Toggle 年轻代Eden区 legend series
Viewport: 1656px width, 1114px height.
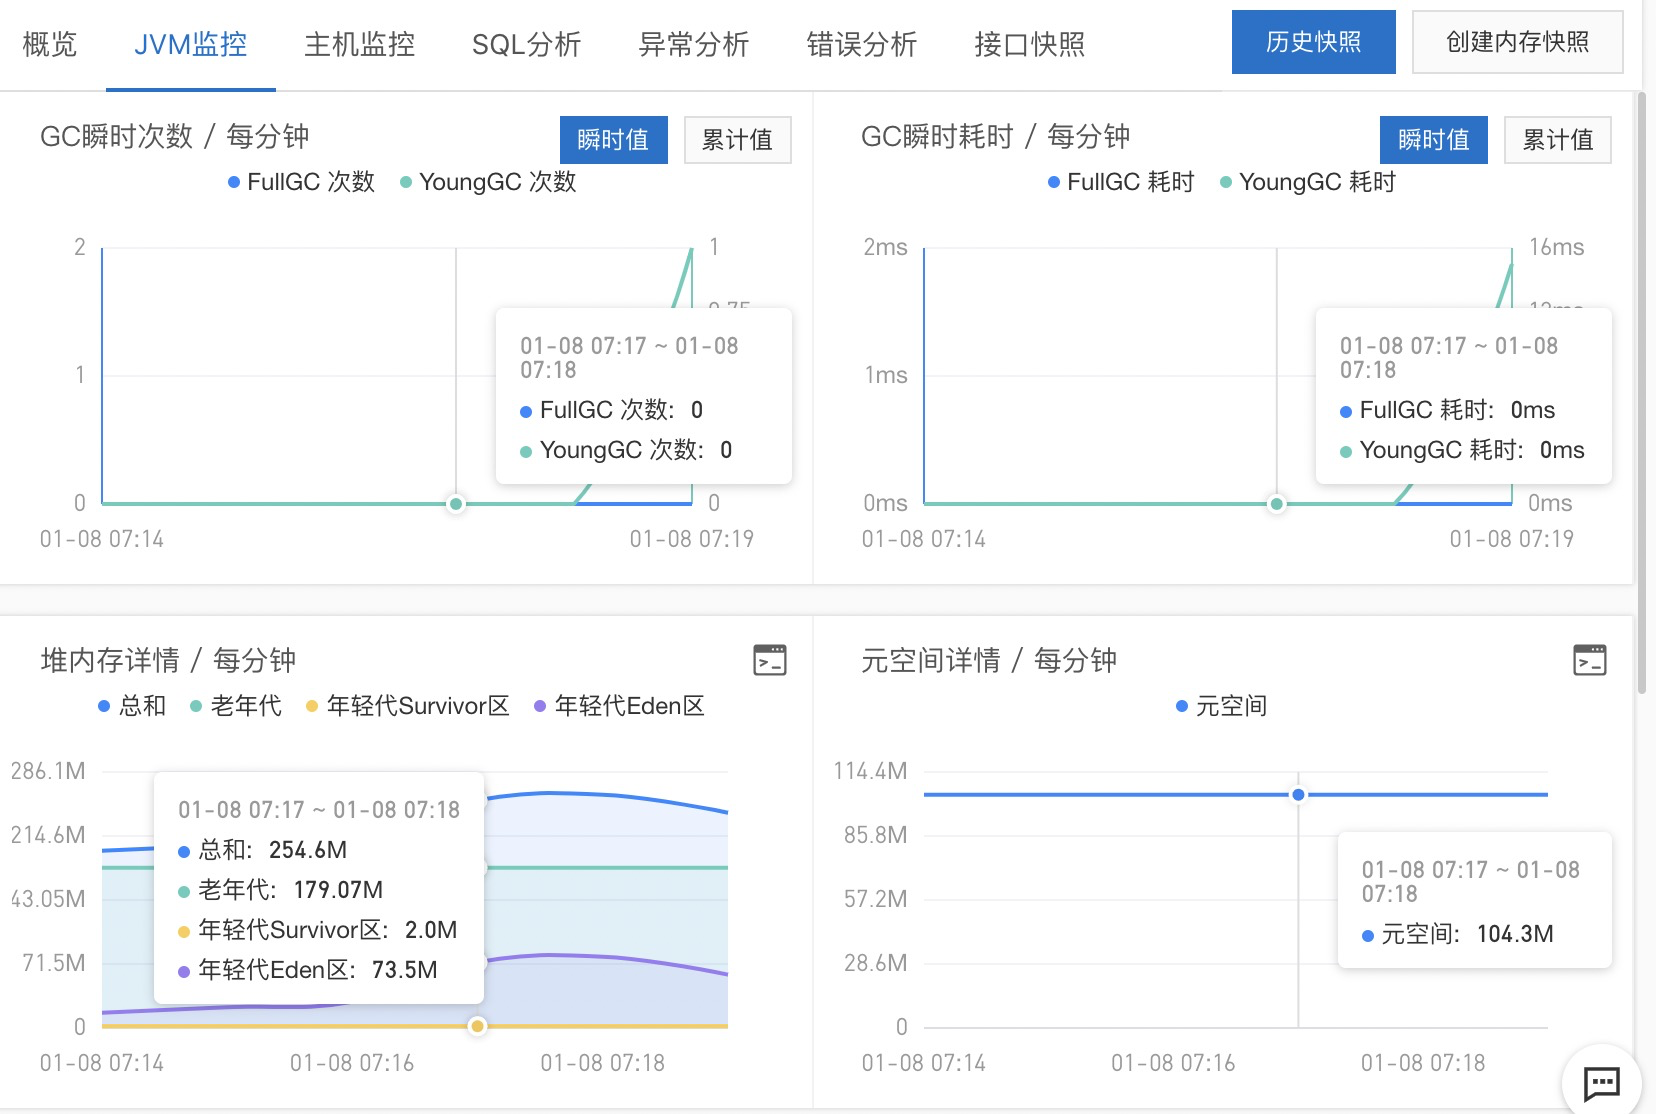tap(619, 706)
